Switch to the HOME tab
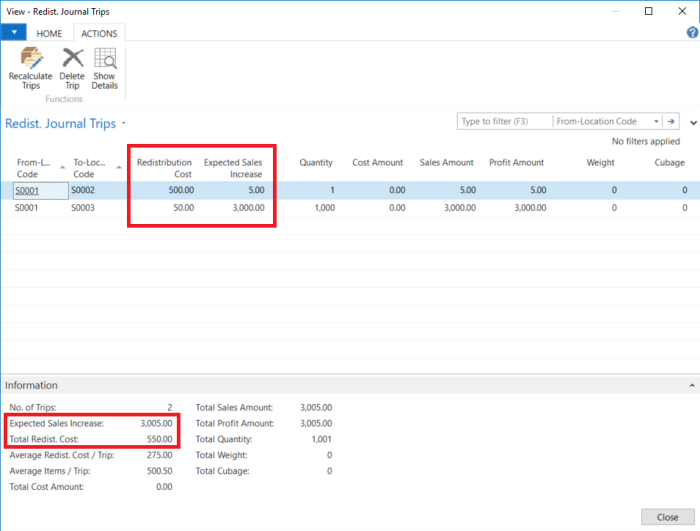Viewport: 700px width, 531px height. (49, 33)
